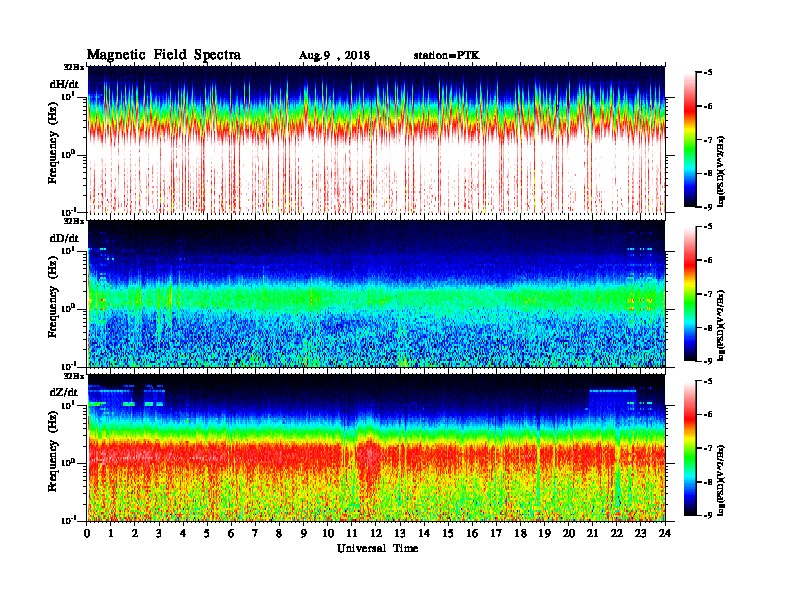The height and width of the screenshot is (612, 792).
Task: Click the "Magnetic Field Spectra" title
Action: (x=164, y=55)
